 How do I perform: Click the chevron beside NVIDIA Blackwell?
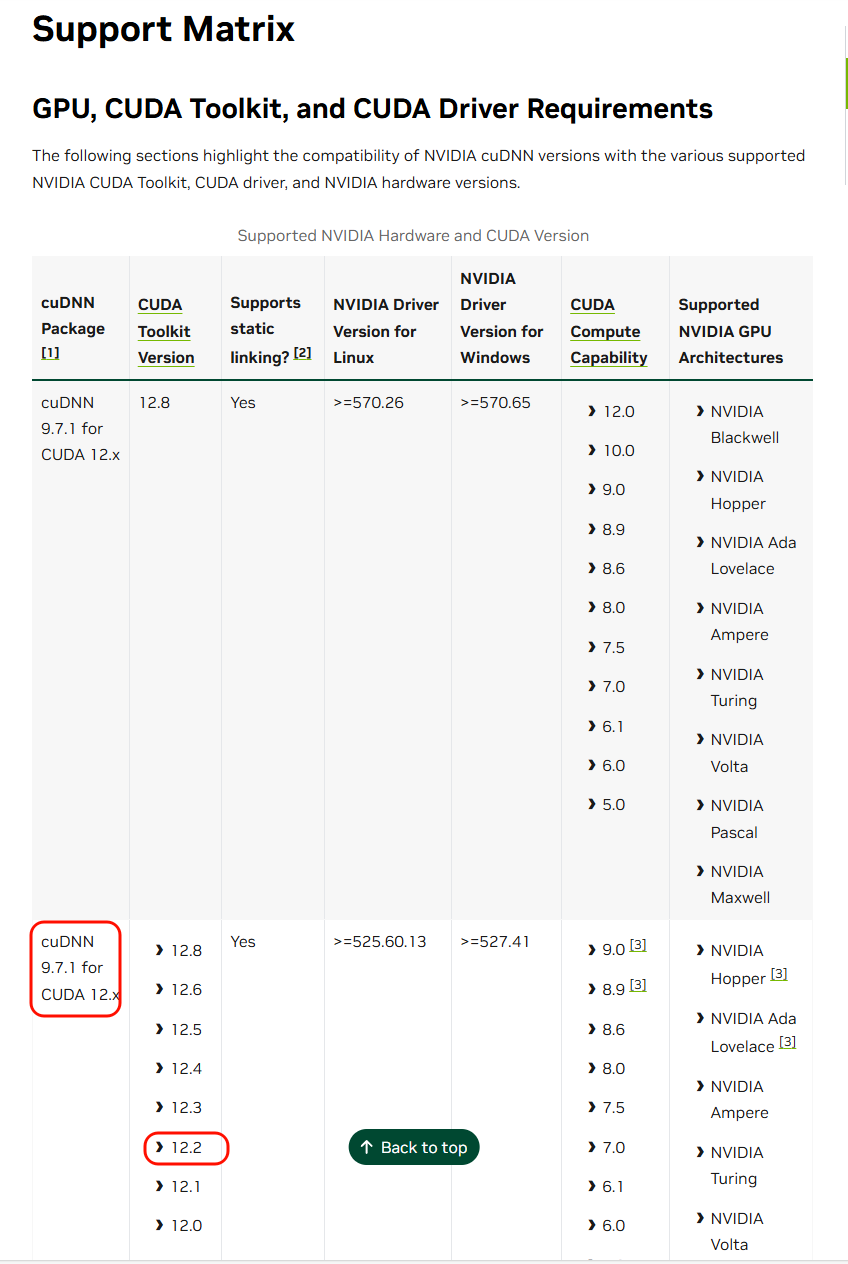(x=700, y=411)
